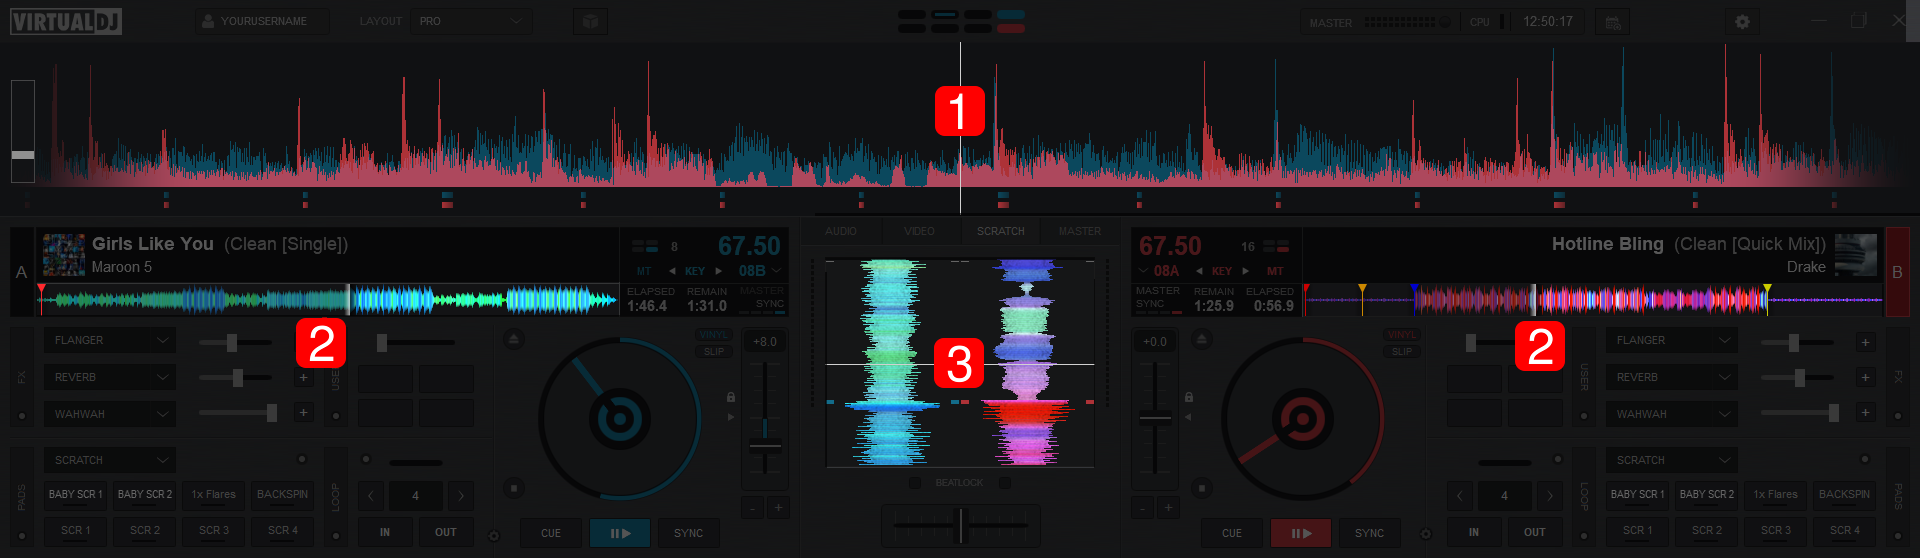Trigger the 1x Flares pad on deck B
The height and width of the screenshot is (558, 1920).
pos(1776,494)
